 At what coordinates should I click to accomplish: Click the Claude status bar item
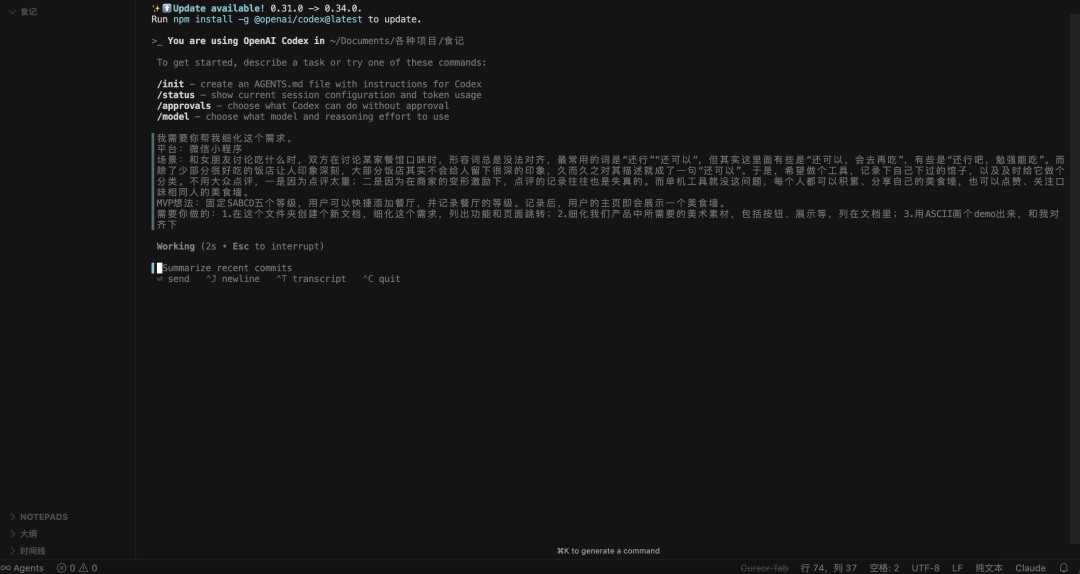click(1030, 568)
